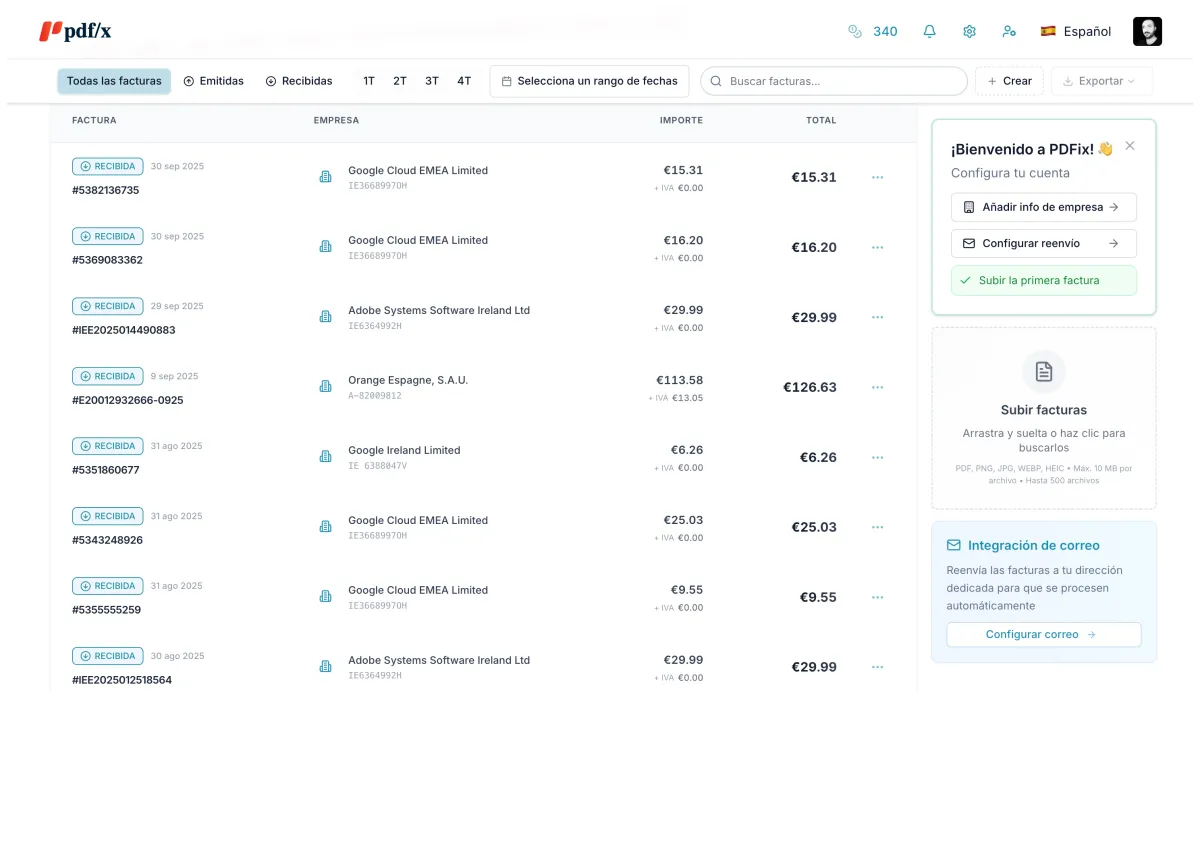Viewport: 1200px width, 861px height.
Task: Filter by Emitidas invoices
Action: coord(213,81)
